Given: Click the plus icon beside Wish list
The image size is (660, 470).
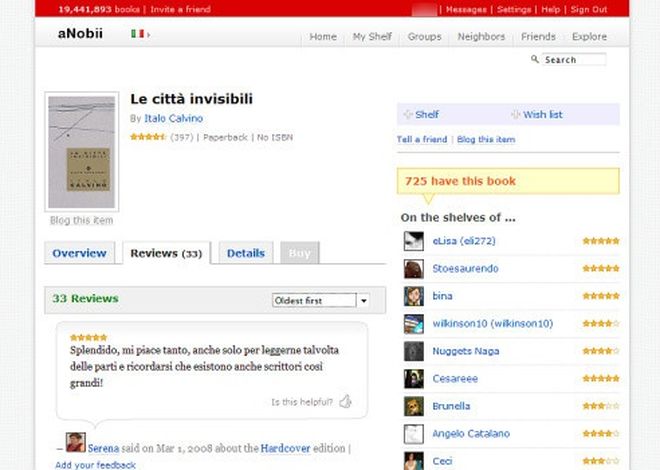Looking at the screenshot, I should (x=515, y=114).
